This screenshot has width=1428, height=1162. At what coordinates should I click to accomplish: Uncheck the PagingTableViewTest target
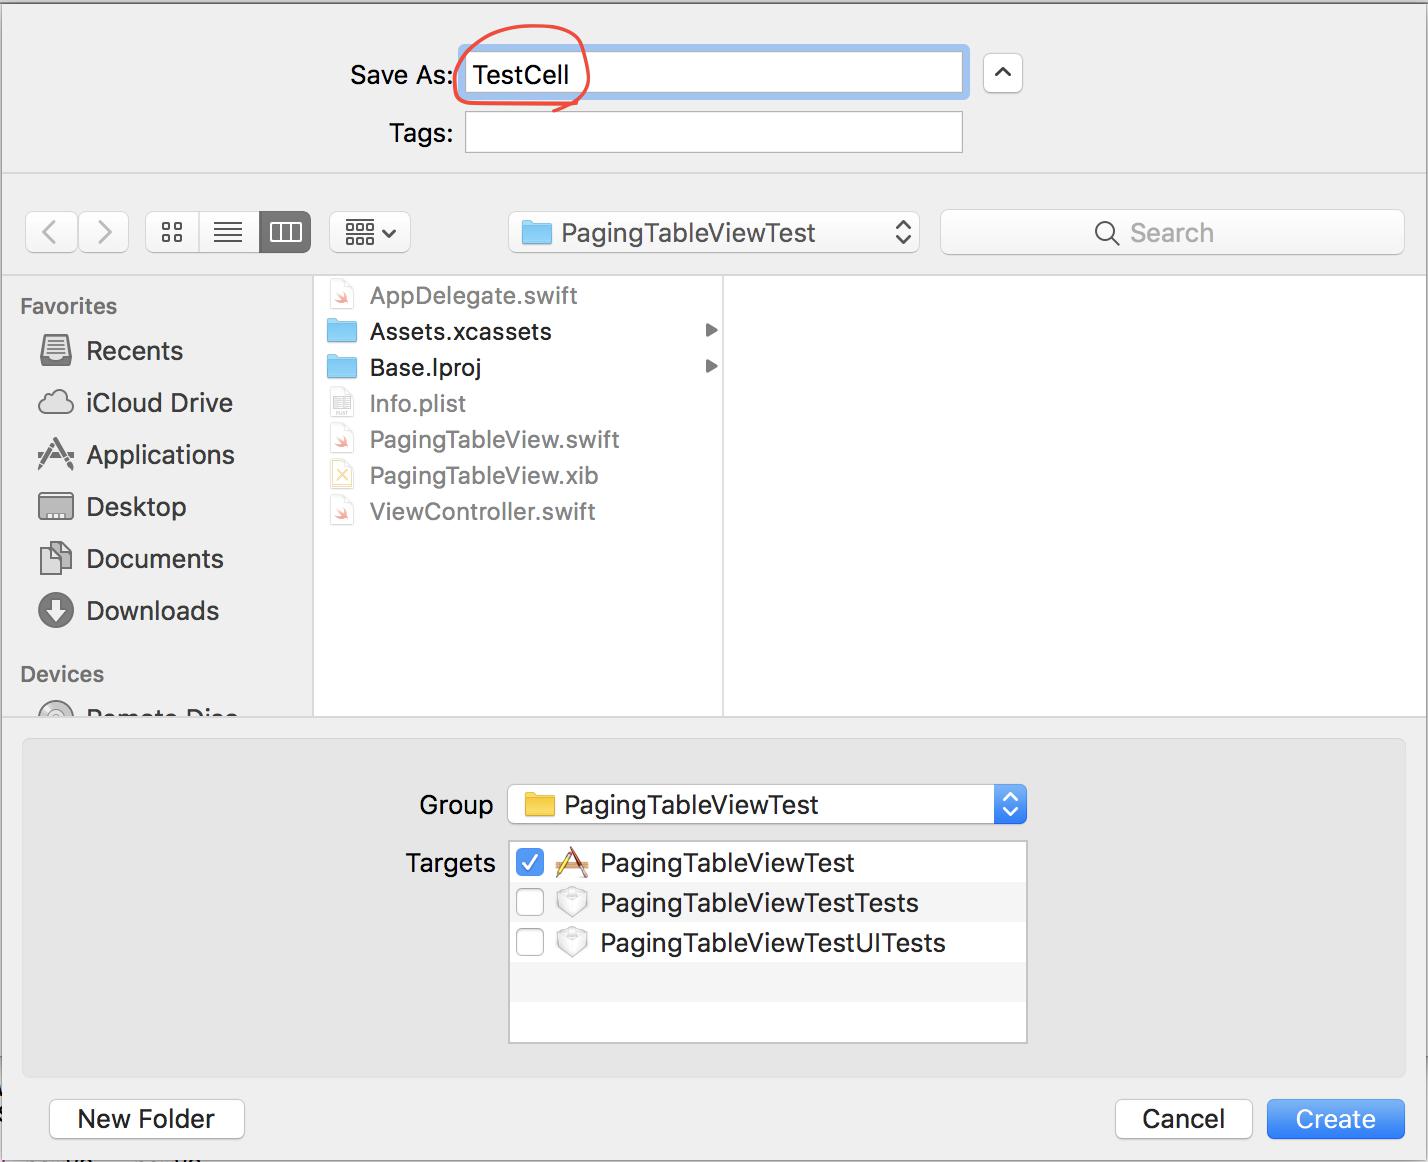pos(530,862)
